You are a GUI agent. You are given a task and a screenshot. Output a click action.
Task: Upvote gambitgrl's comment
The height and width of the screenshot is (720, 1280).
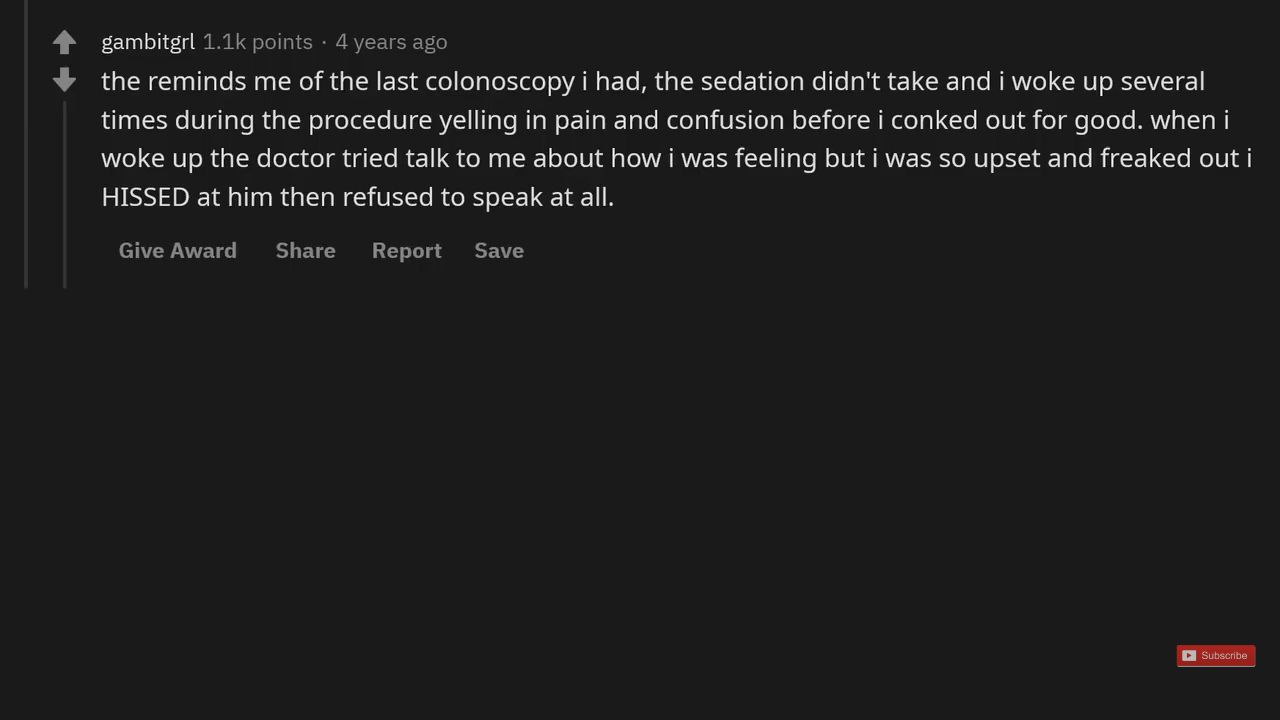click(x=64, y=42)
